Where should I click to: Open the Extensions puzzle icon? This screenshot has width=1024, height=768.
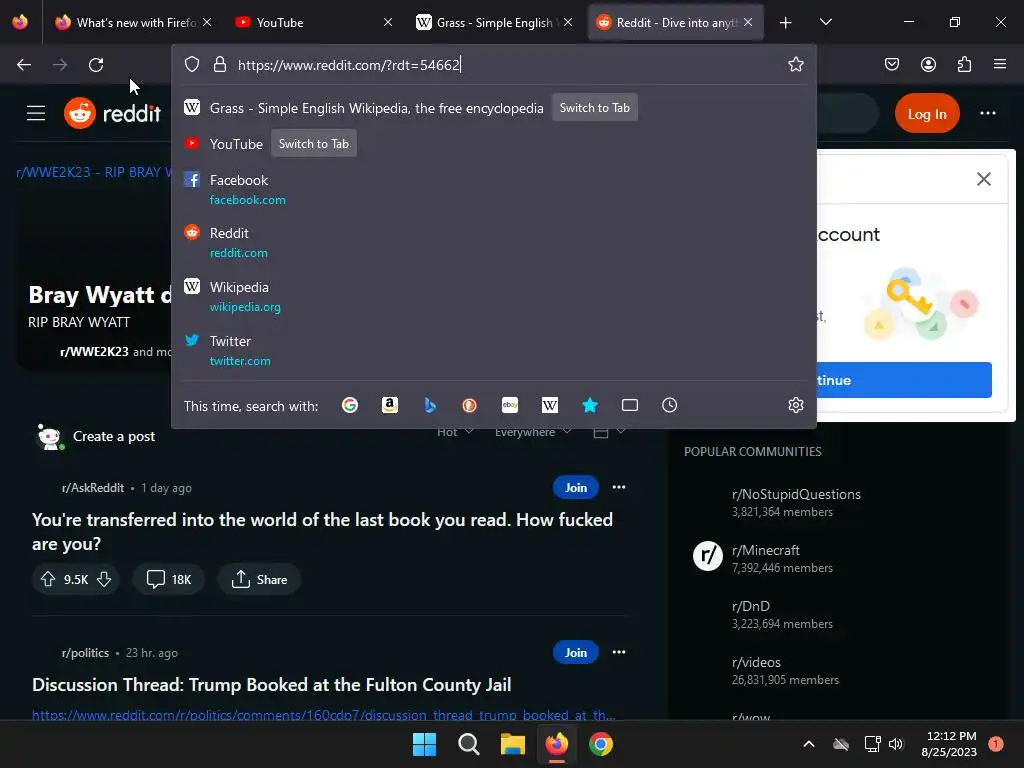pos(964,64)
